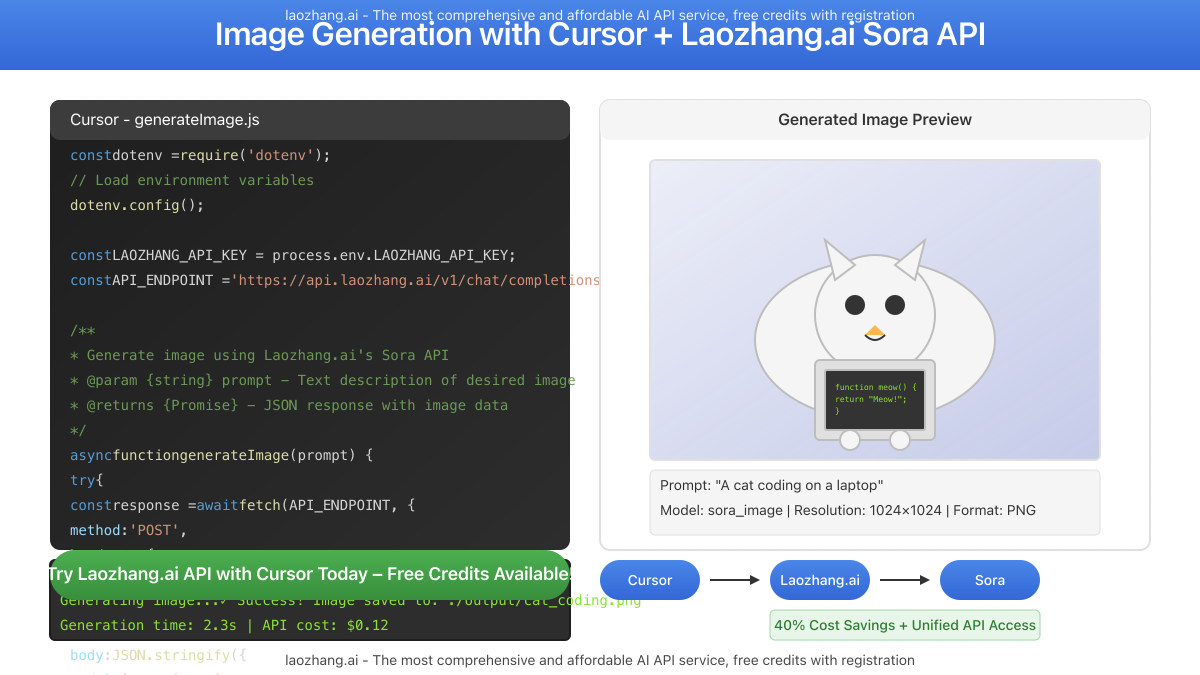Click the comment Load environment variables
The image size is (1200, 675).
tap(192, 180)
